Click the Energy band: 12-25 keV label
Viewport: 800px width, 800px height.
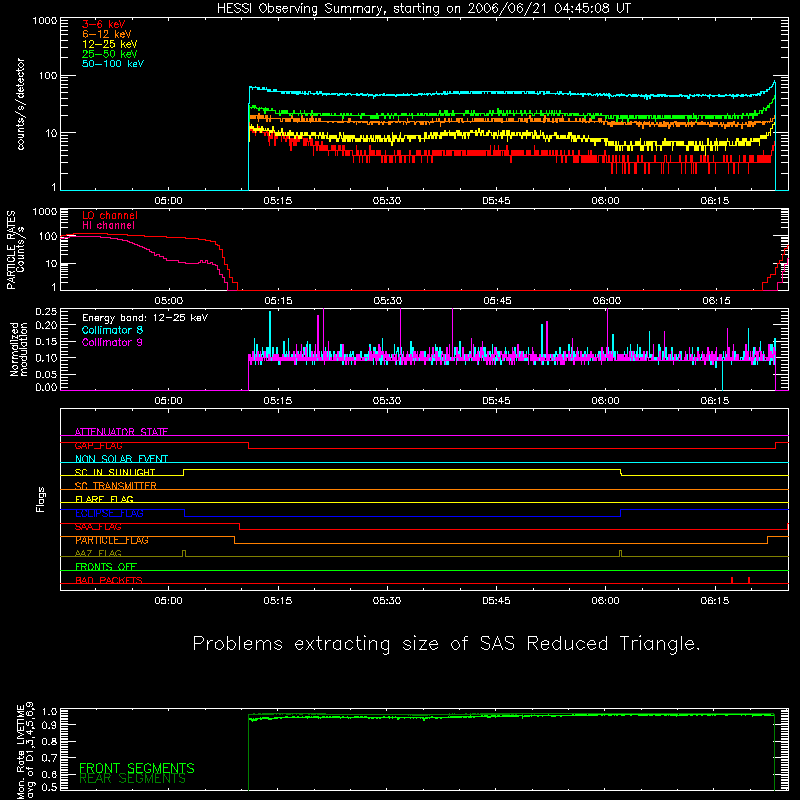click(145, 318)
